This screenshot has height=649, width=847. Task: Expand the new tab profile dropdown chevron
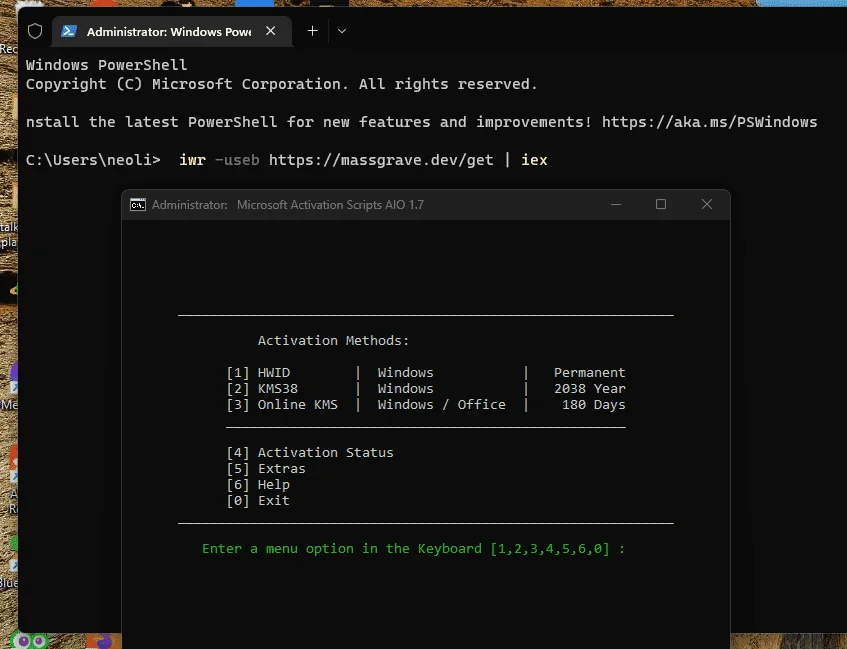coord(341,31)
